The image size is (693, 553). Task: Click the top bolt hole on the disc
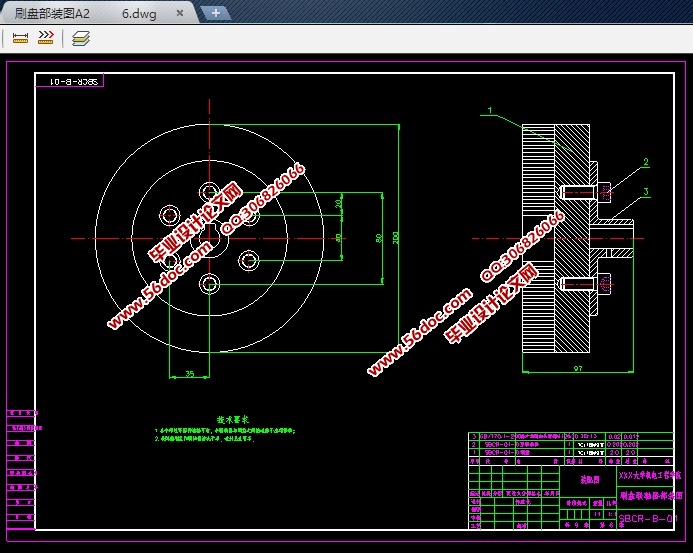pyautogui.click(x=209, y=192)
